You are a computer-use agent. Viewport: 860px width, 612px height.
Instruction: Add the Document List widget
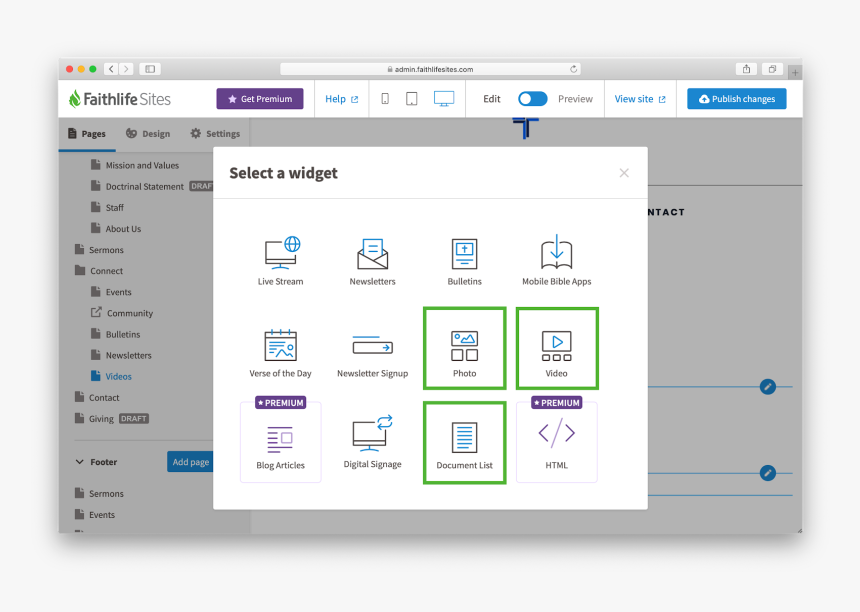click(x=465, y=442)
